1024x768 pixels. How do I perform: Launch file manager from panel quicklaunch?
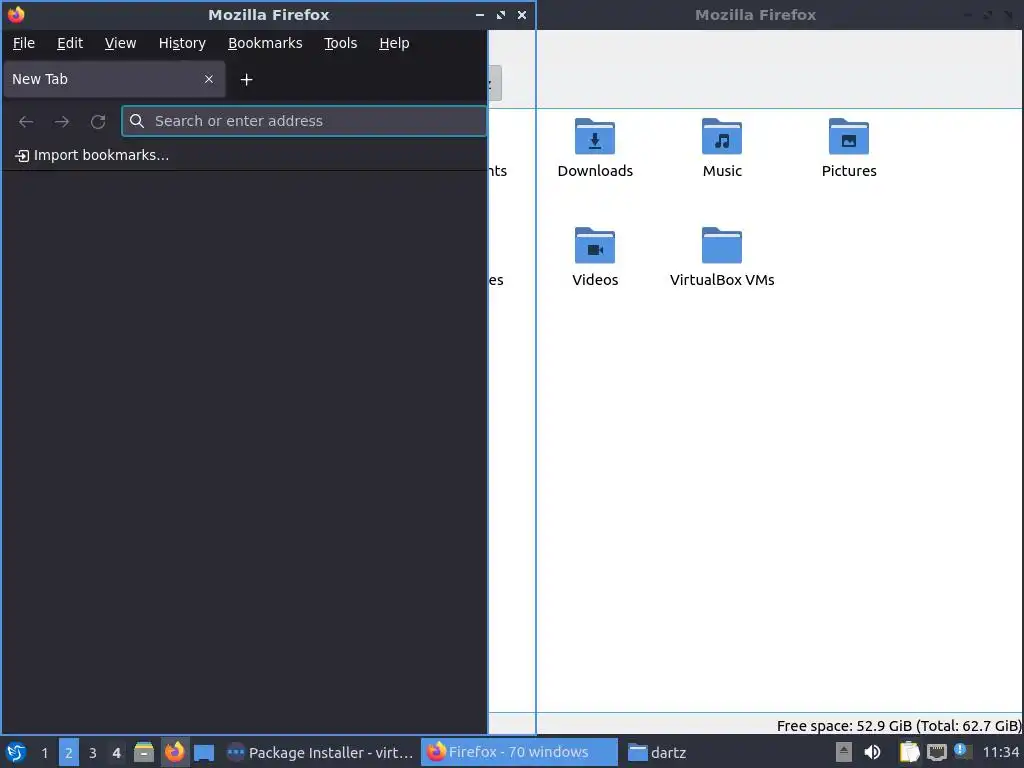click(144, 752)
